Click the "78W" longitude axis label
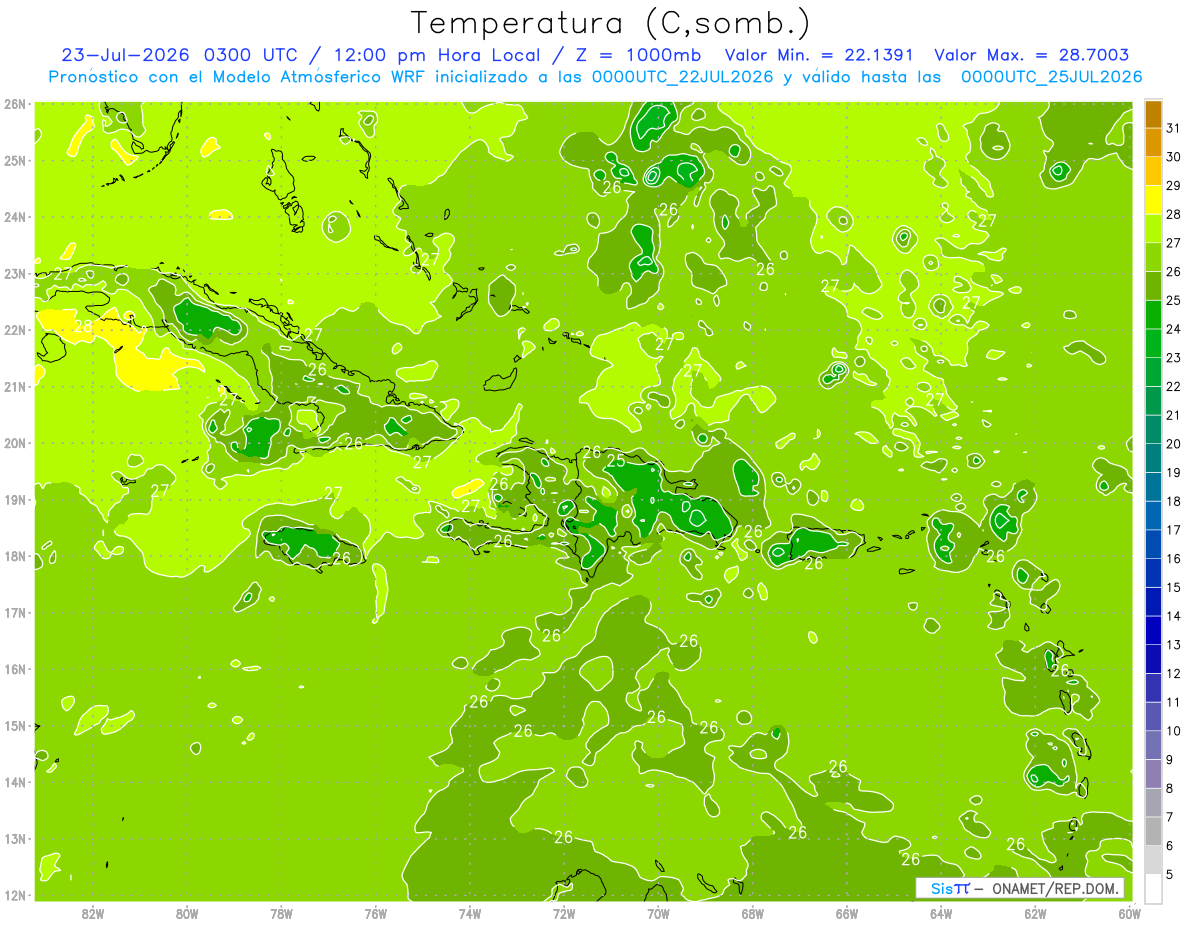This screenshot has width=1200, height=927. (281, 913)
